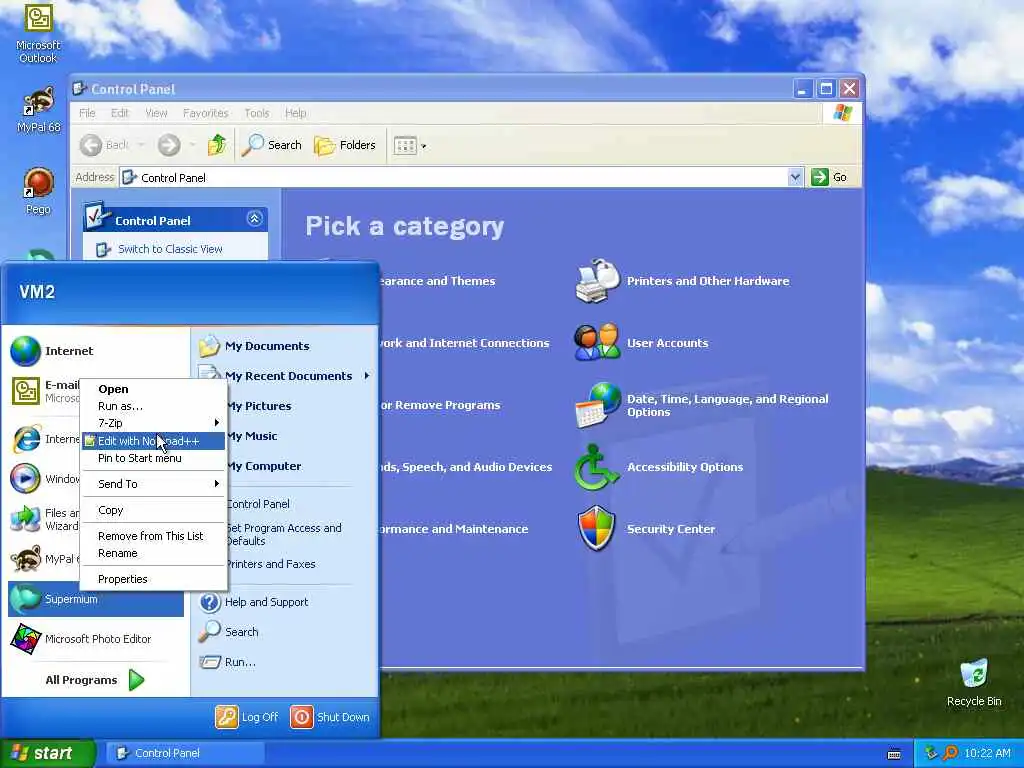Open the User Accounts category icon
Viewport: 1024px width, 768px height.
596,342
